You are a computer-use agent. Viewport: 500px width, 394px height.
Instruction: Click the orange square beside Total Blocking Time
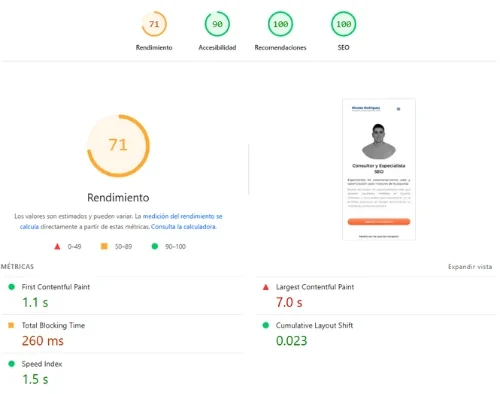[11, 325]
